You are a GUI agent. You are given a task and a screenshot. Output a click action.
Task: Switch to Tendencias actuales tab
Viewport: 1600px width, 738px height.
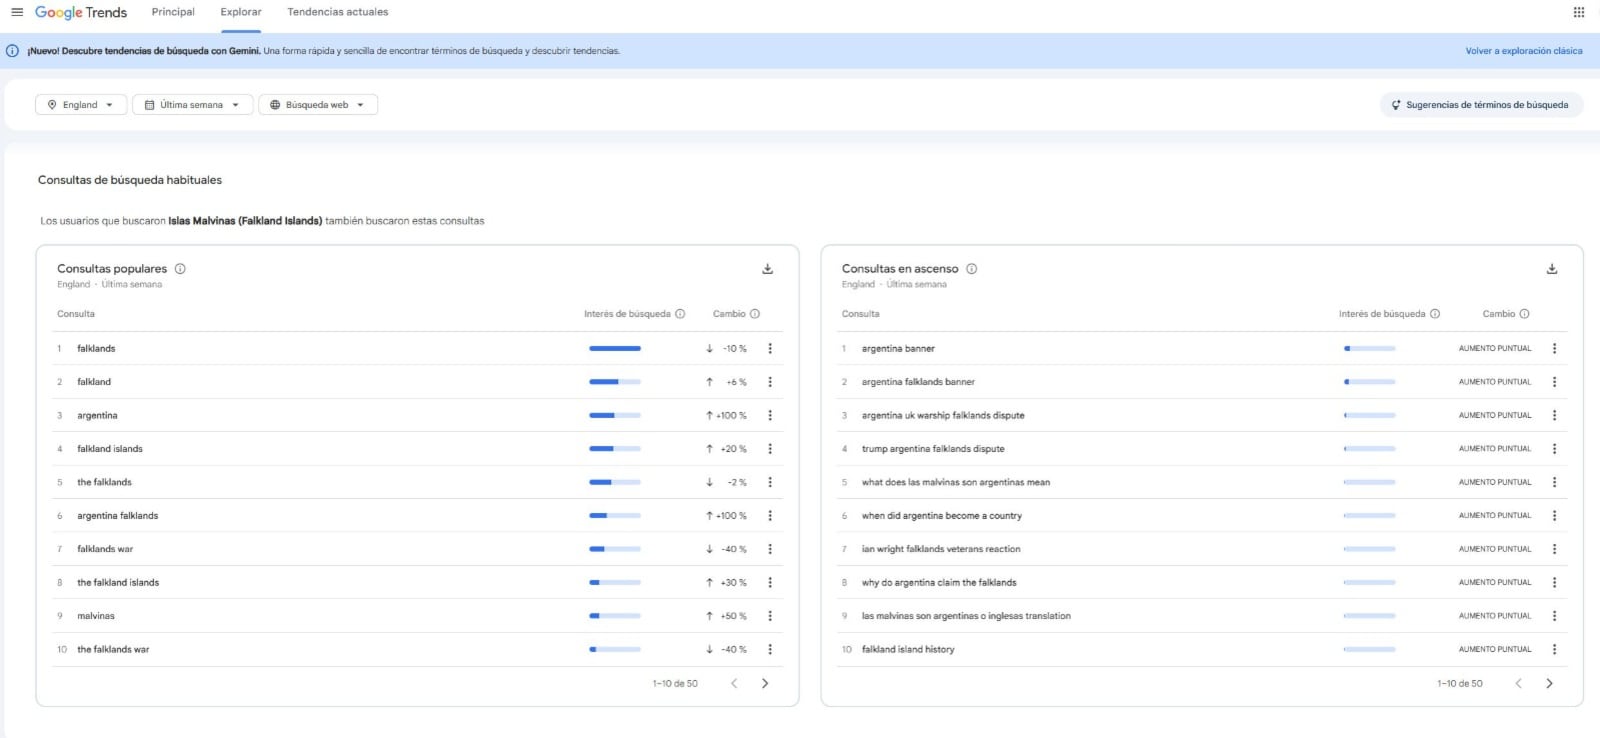(x=338, y=12)
